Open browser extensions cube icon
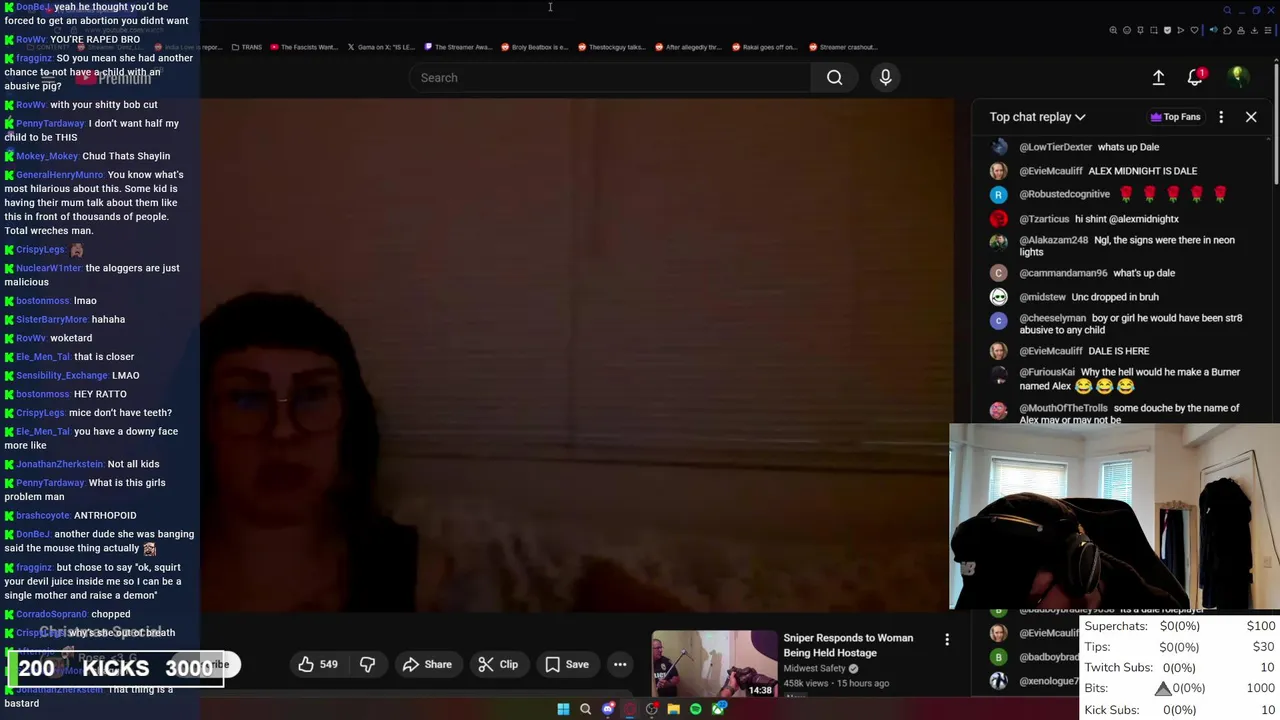Viewport: 1280px width, 720px height. tap(1227, 30)
